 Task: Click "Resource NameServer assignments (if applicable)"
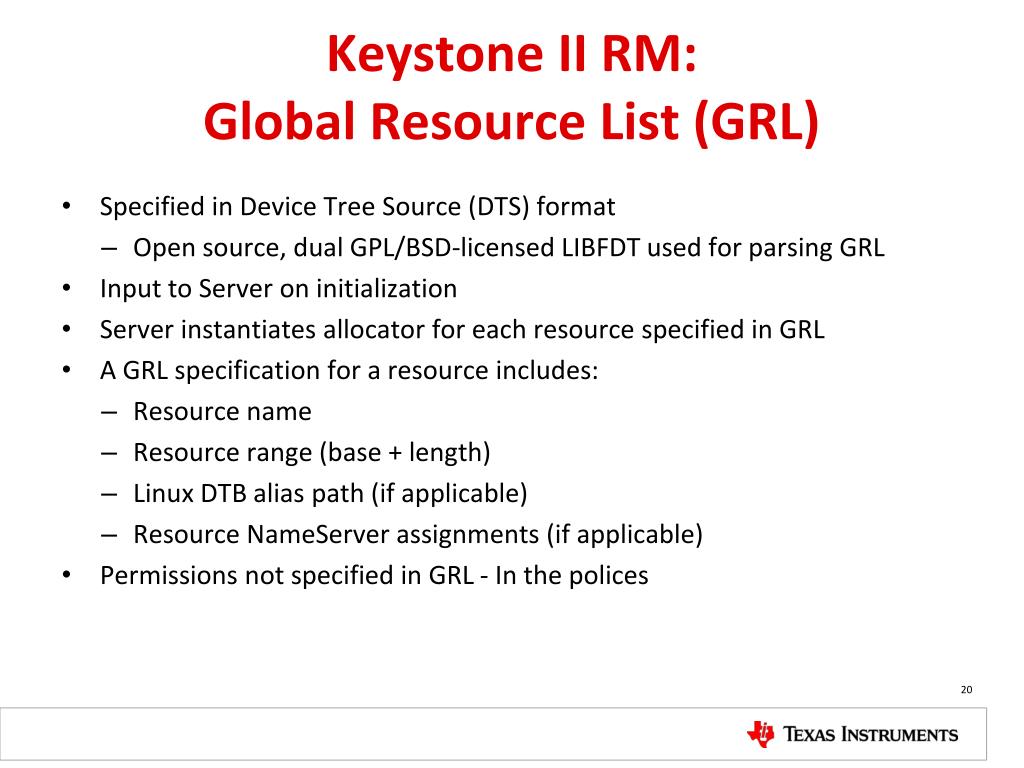click(x=418, y=535)
